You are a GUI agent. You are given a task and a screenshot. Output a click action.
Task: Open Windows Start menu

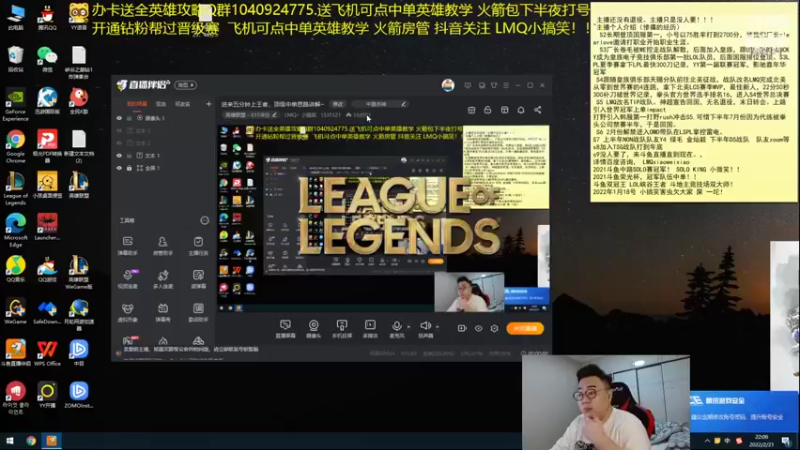(x=10, y=441)
